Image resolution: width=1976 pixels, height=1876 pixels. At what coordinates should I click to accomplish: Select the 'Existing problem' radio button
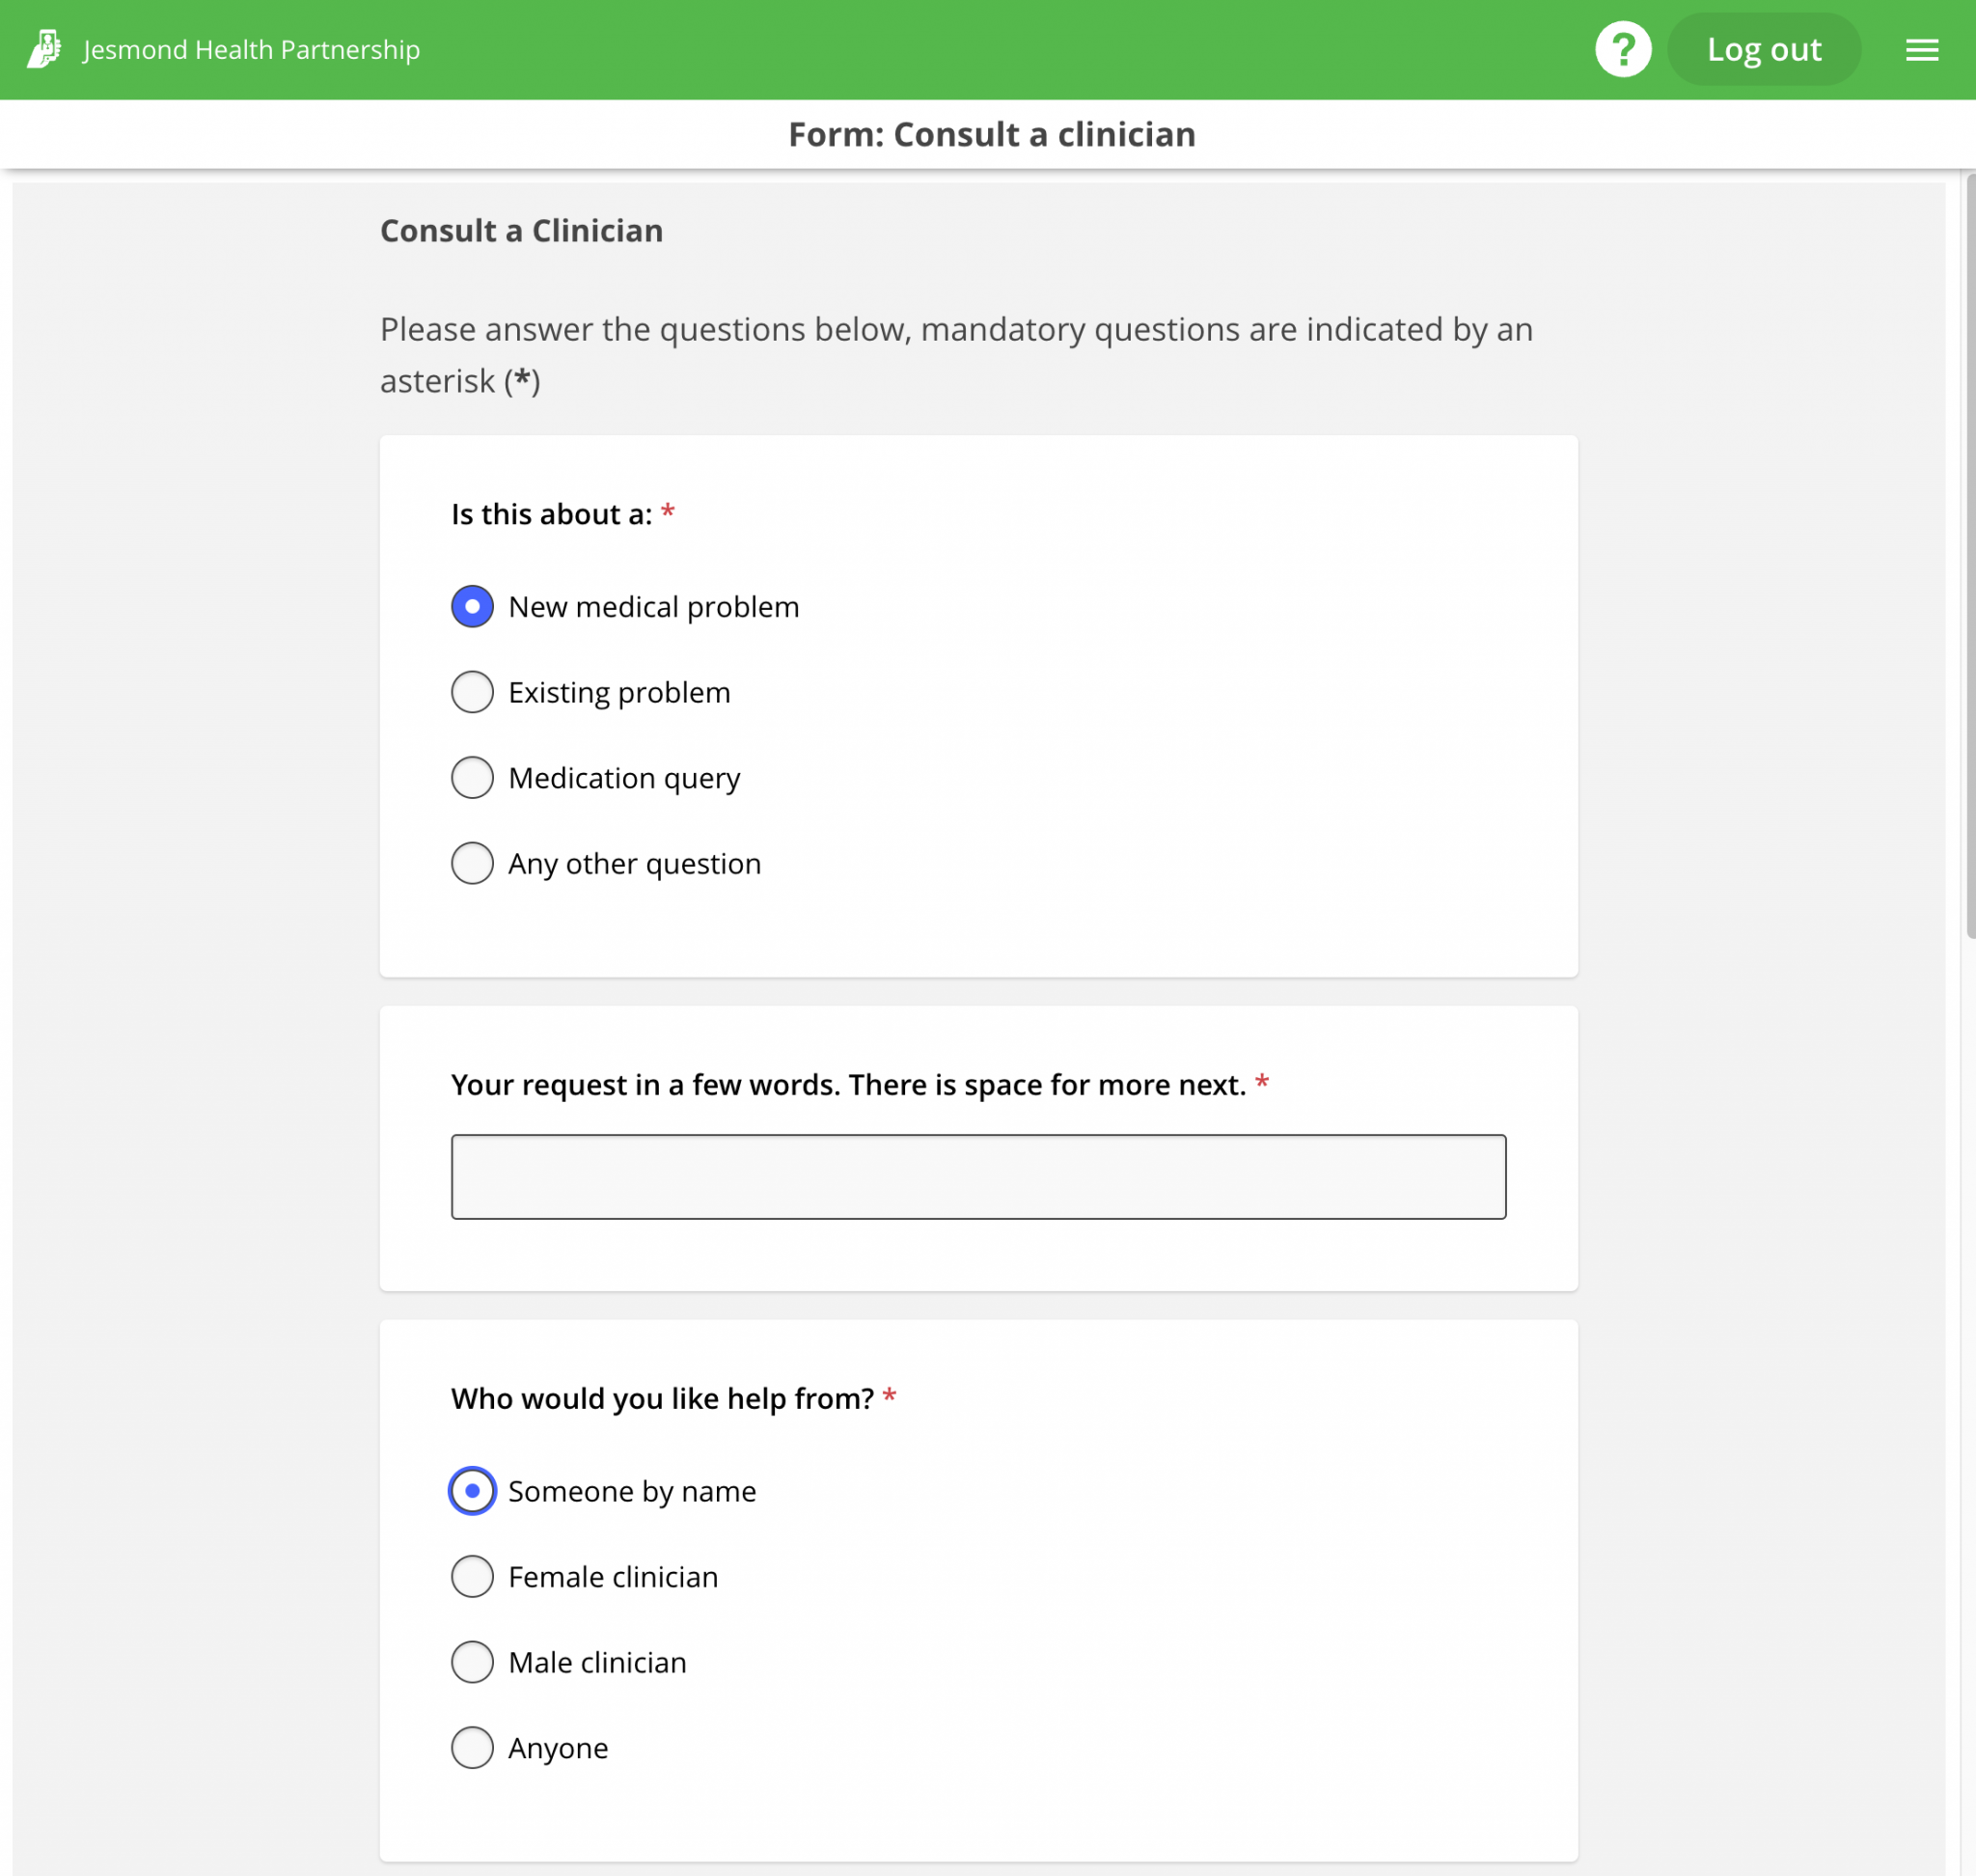click(x=471, y=691)
